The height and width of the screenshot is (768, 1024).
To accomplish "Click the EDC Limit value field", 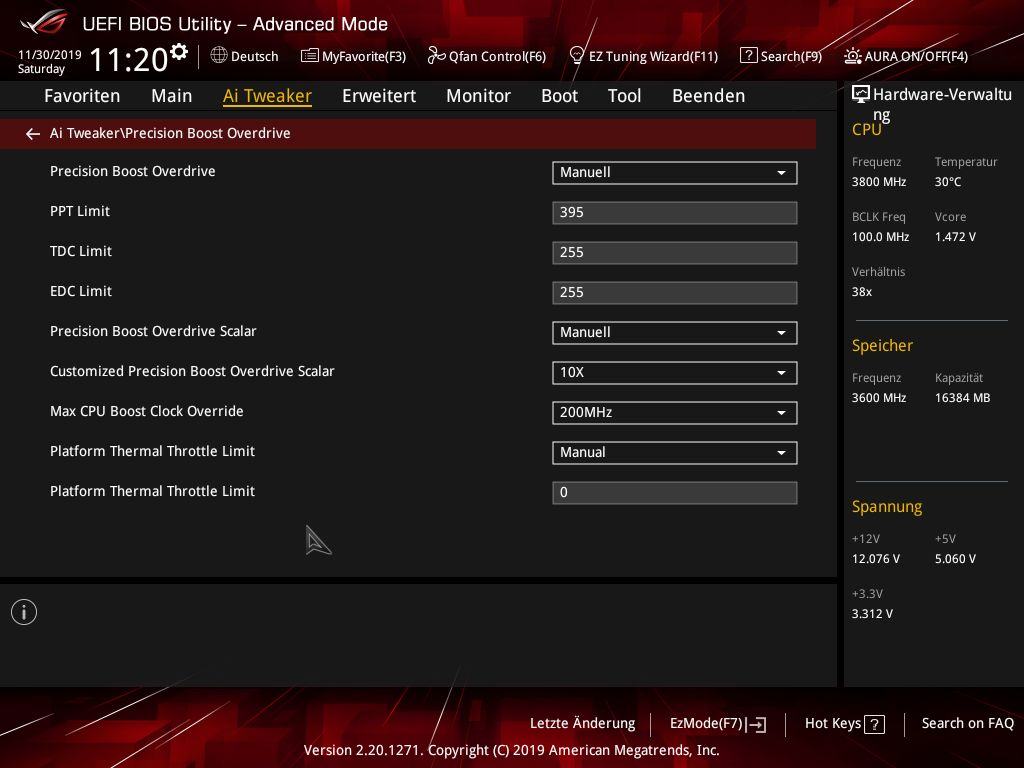I will click(x=675, y=293).
